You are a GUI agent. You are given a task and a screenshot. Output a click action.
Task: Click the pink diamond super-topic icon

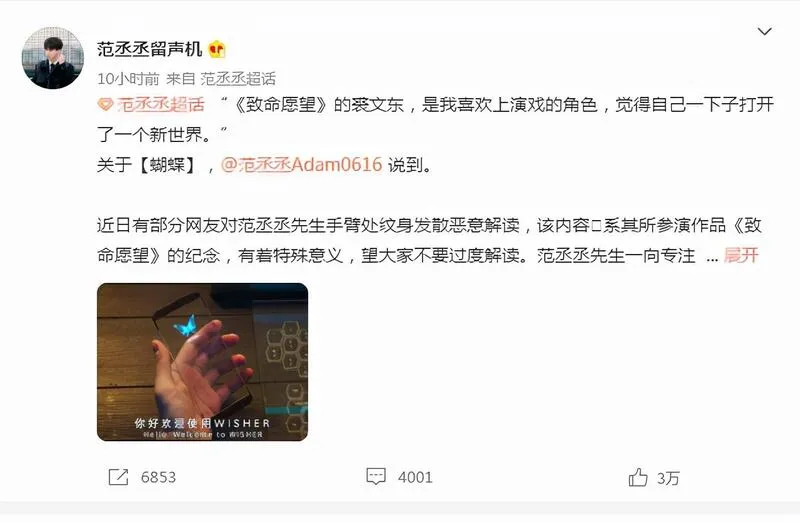(105, 105)
